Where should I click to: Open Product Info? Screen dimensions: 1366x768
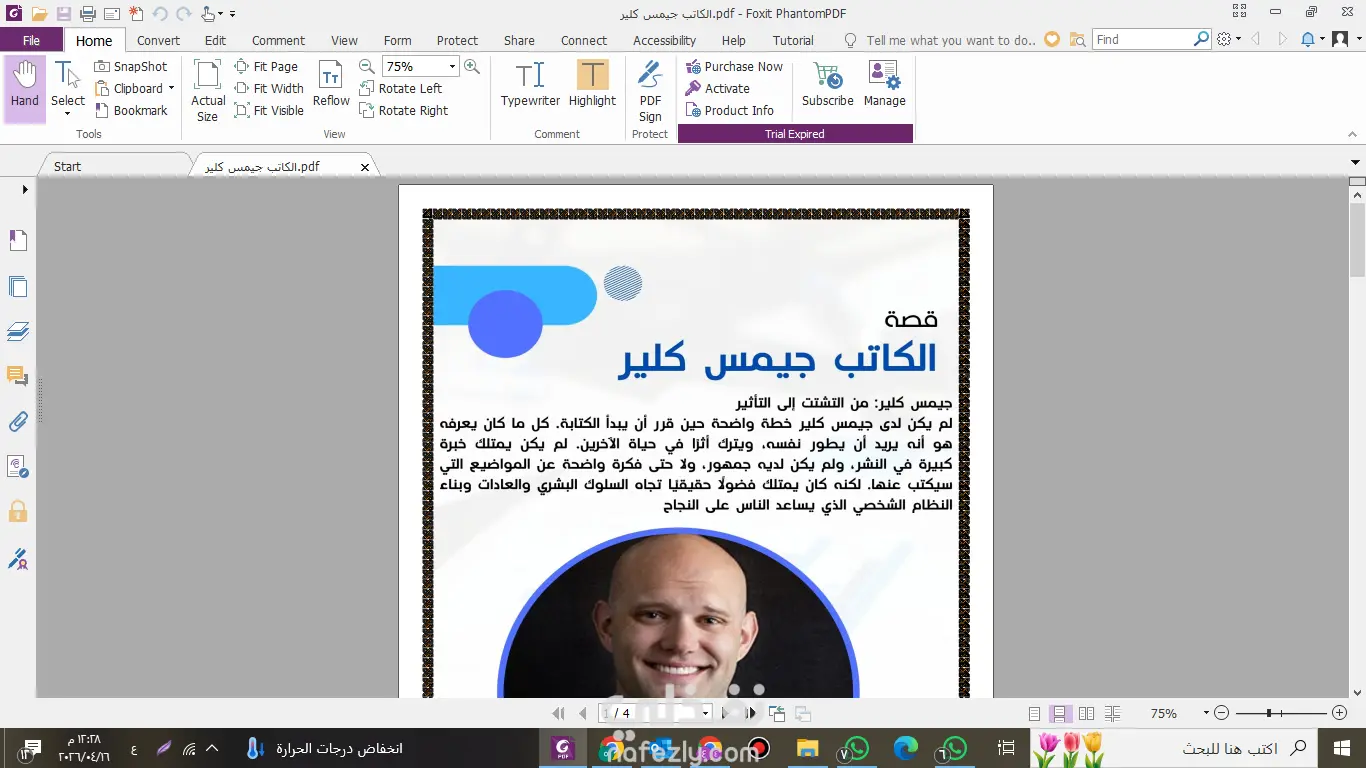click(x=729, y=110)
